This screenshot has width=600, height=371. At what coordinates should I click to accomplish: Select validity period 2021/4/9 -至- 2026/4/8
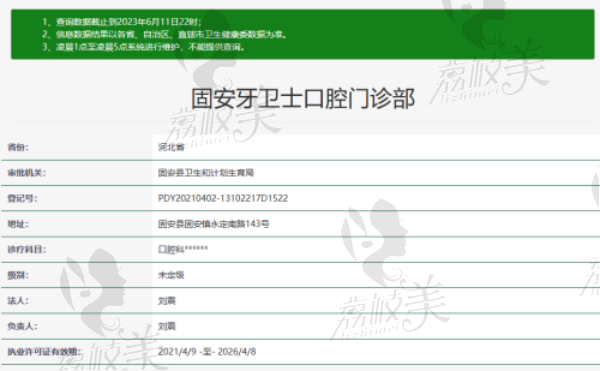point(207,351)
